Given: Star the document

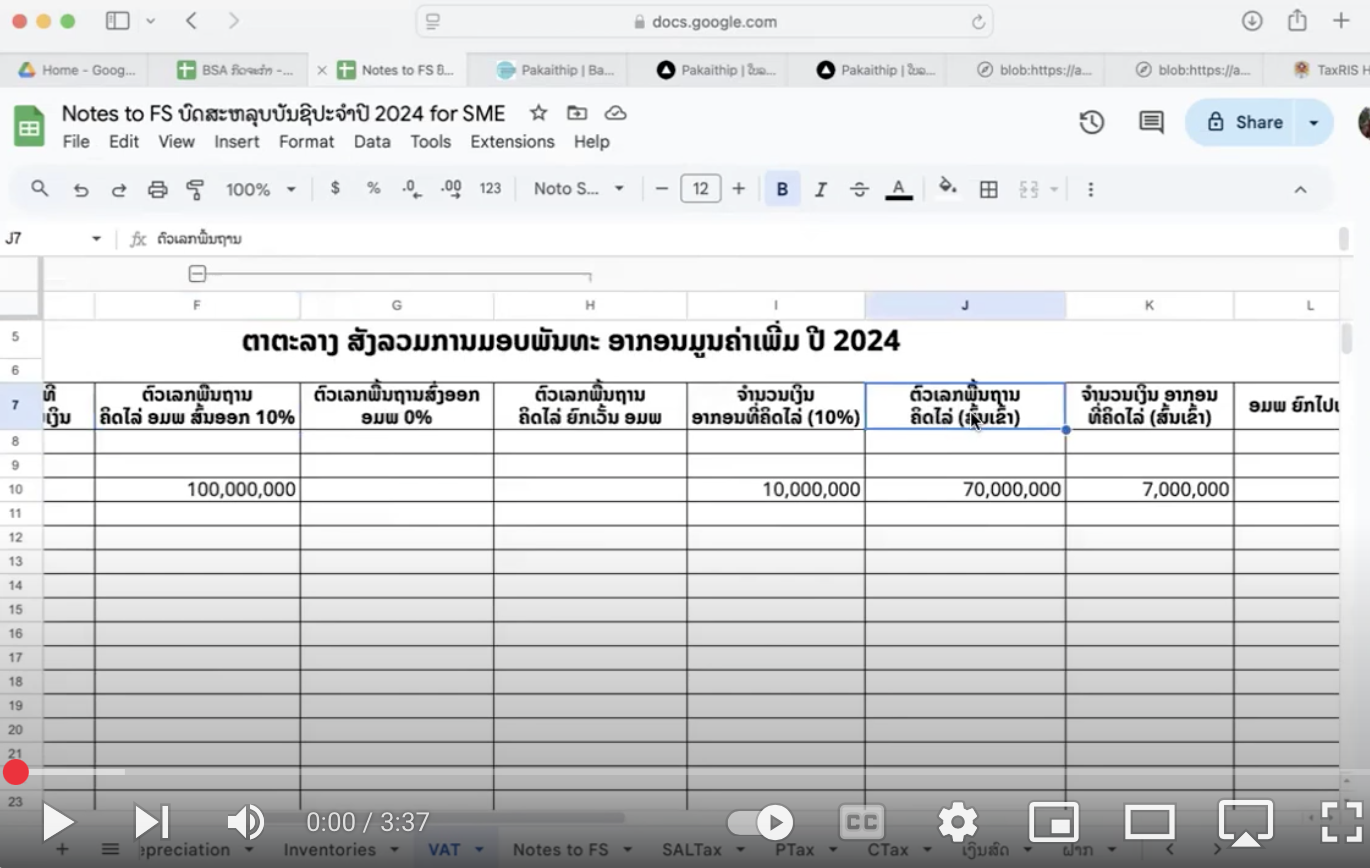Looking at the screenshot, I should click(x=538, y=113).
